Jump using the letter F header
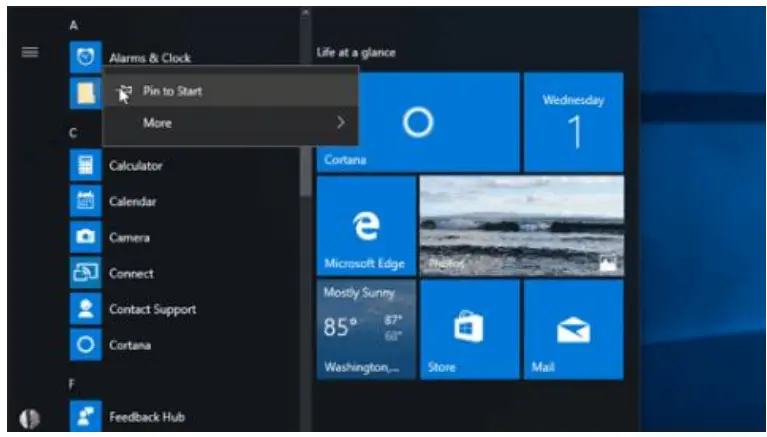The height and width of the screenshot is (437, 767). [72, 384]
